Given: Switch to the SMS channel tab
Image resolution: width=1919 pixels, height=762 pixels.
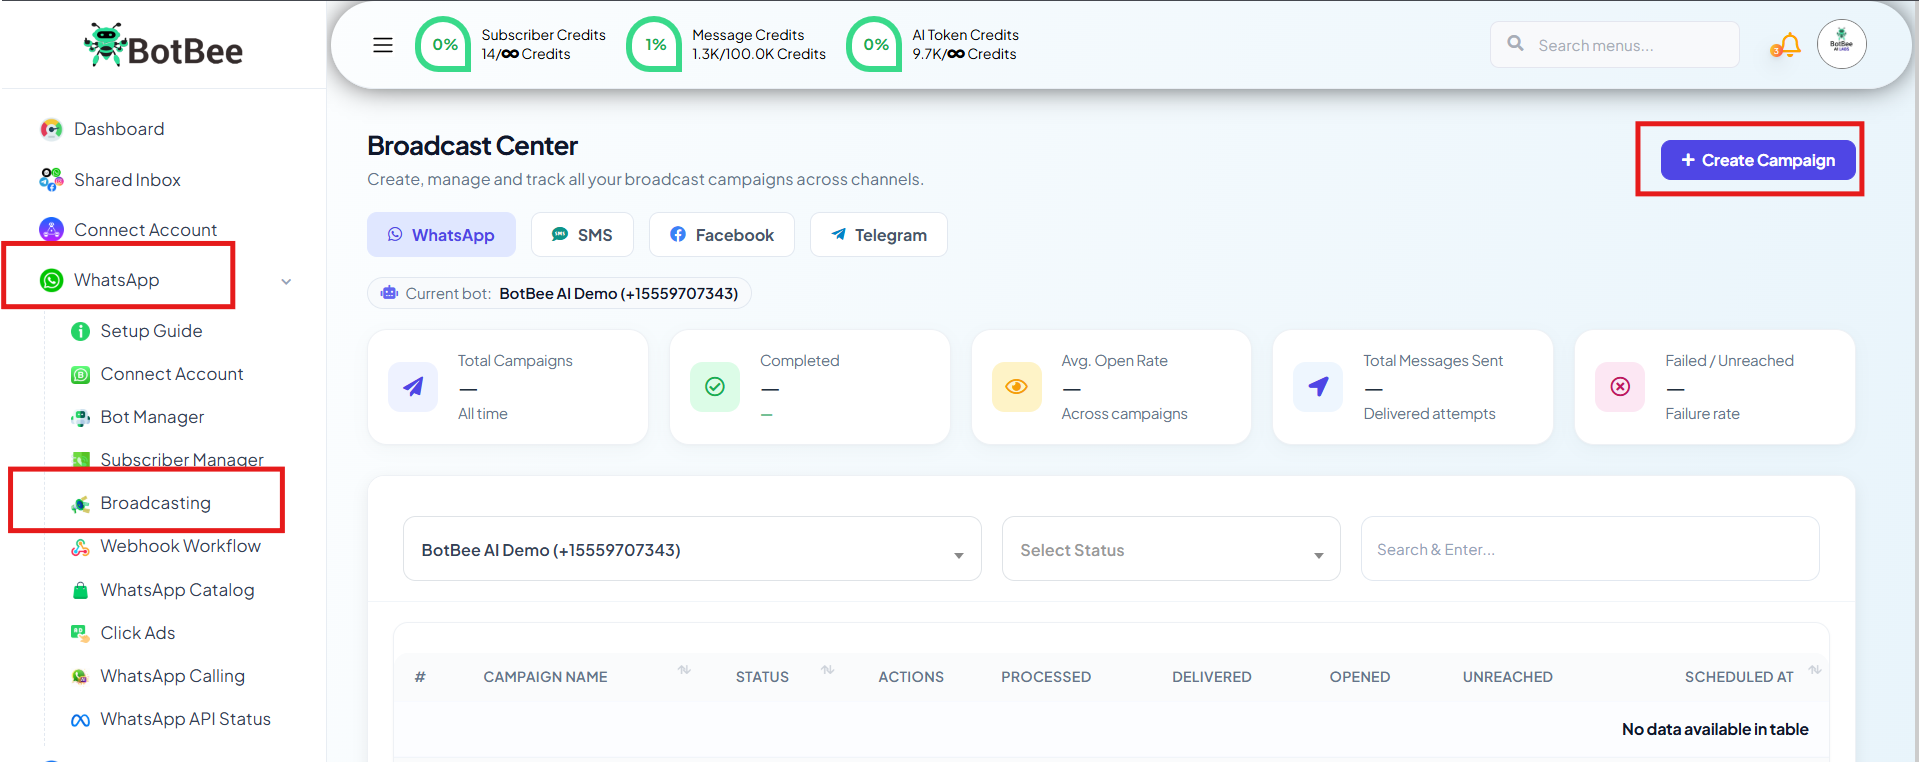Looking at the screenshot, I should click(x=582, y=235).
